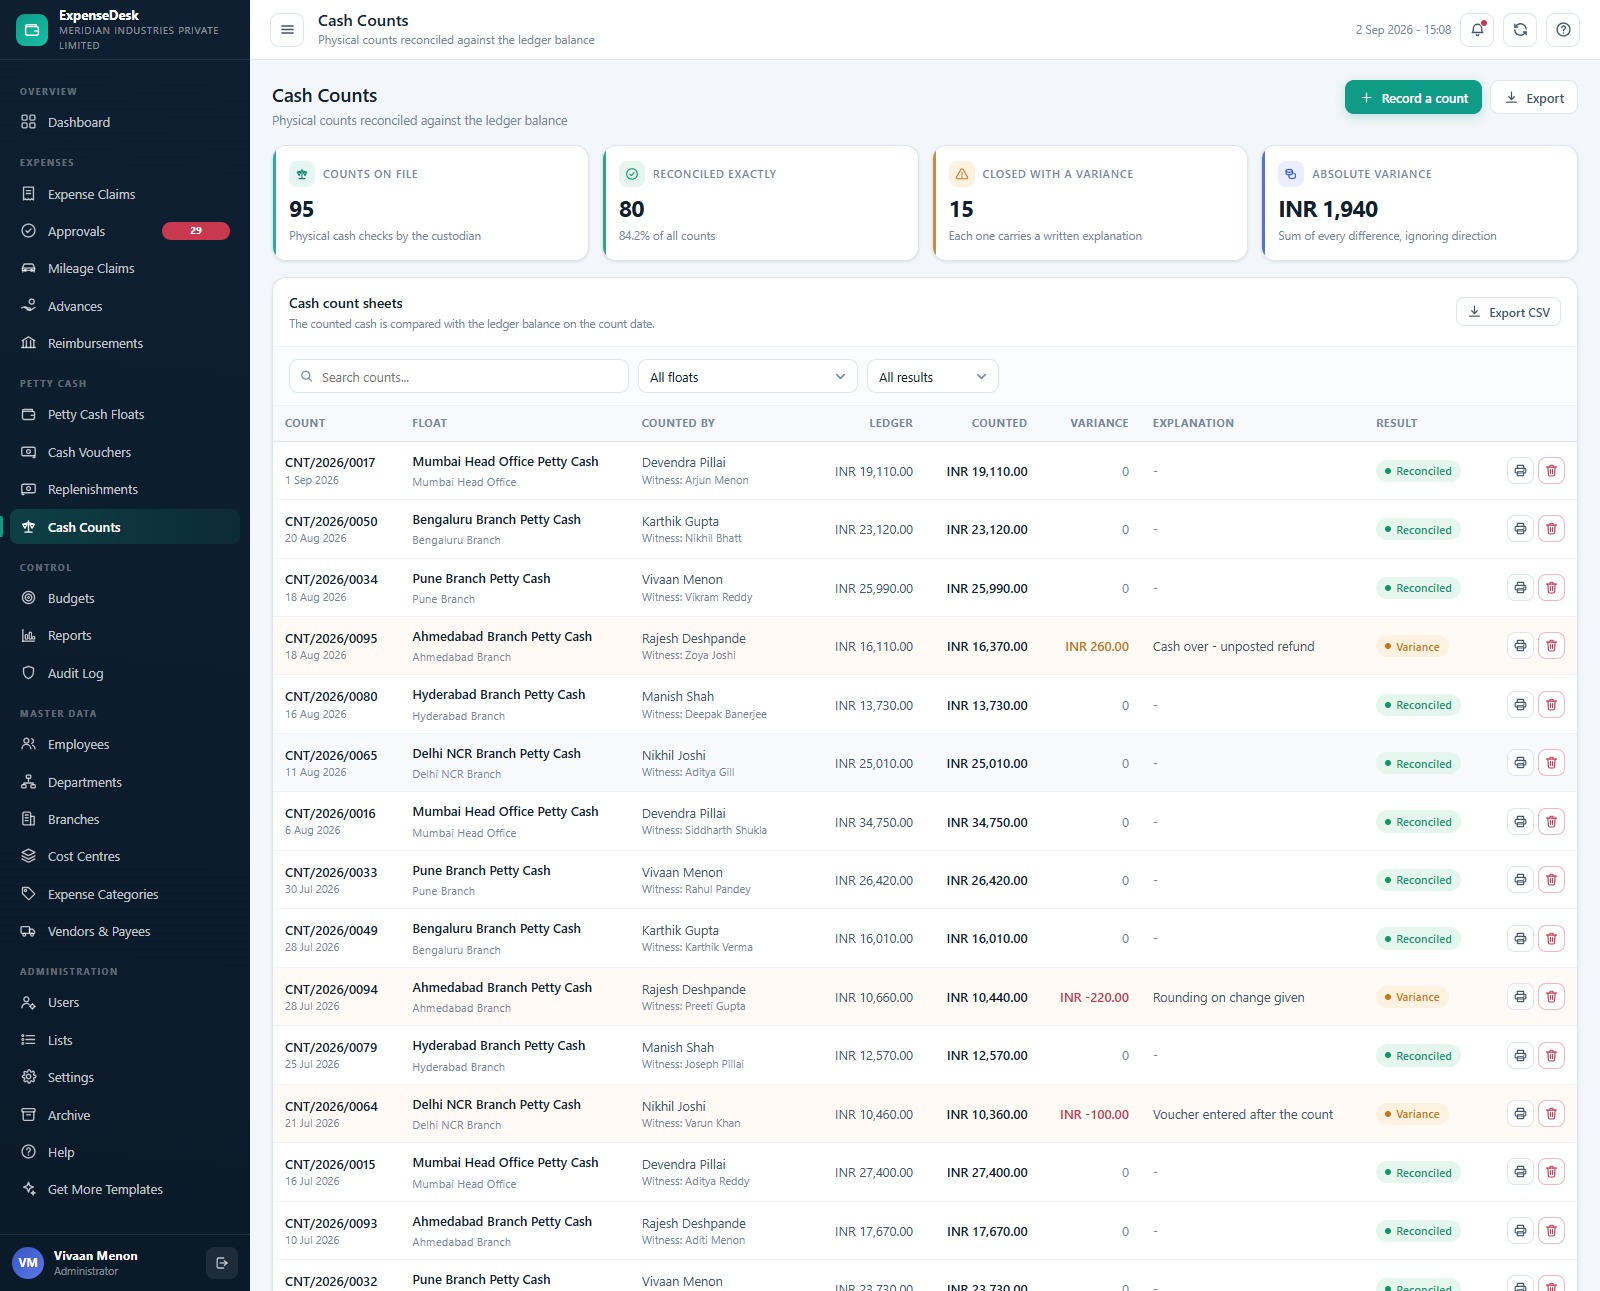Image resolution: width=1600 pixels, height=1291 pixels.
Task: Delete variance count CNT/2026/0095
Action: coord(1551,646)
